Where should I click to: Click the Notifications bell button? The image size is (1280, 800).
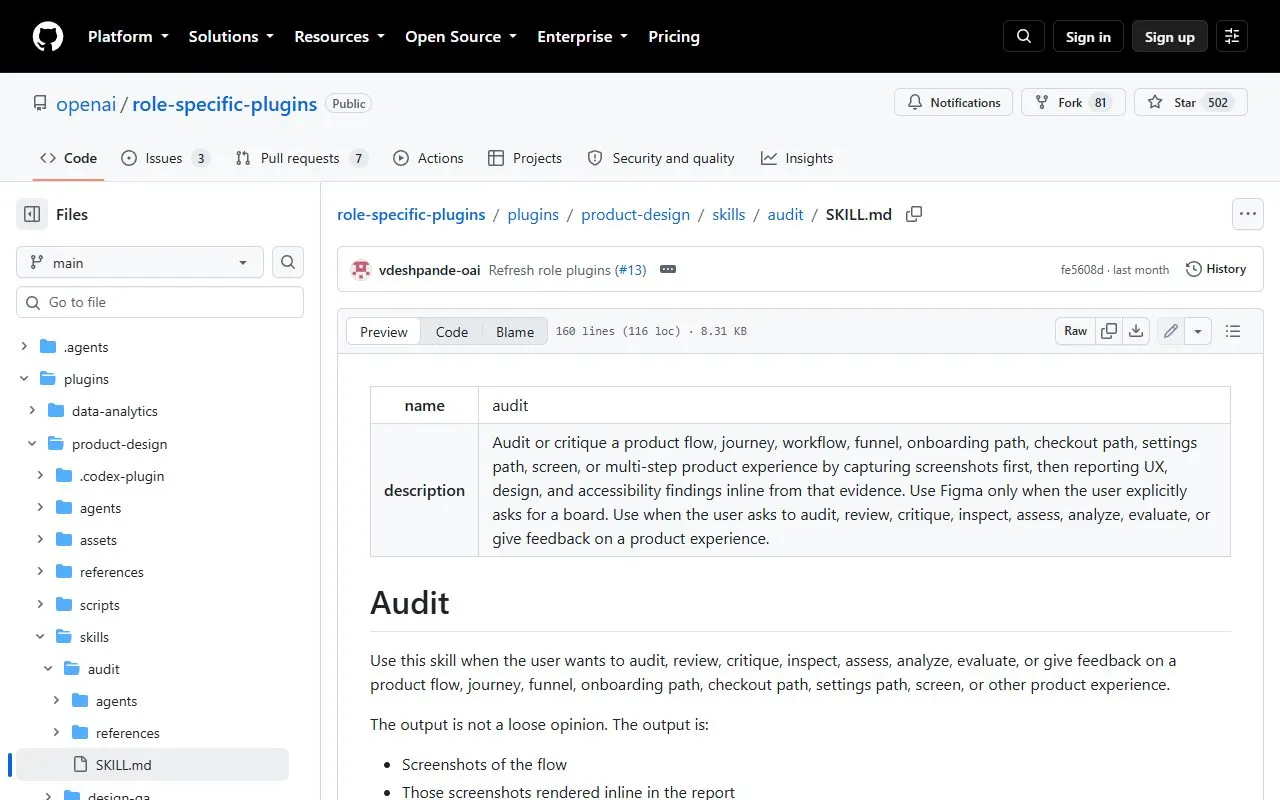pos(954,102)
